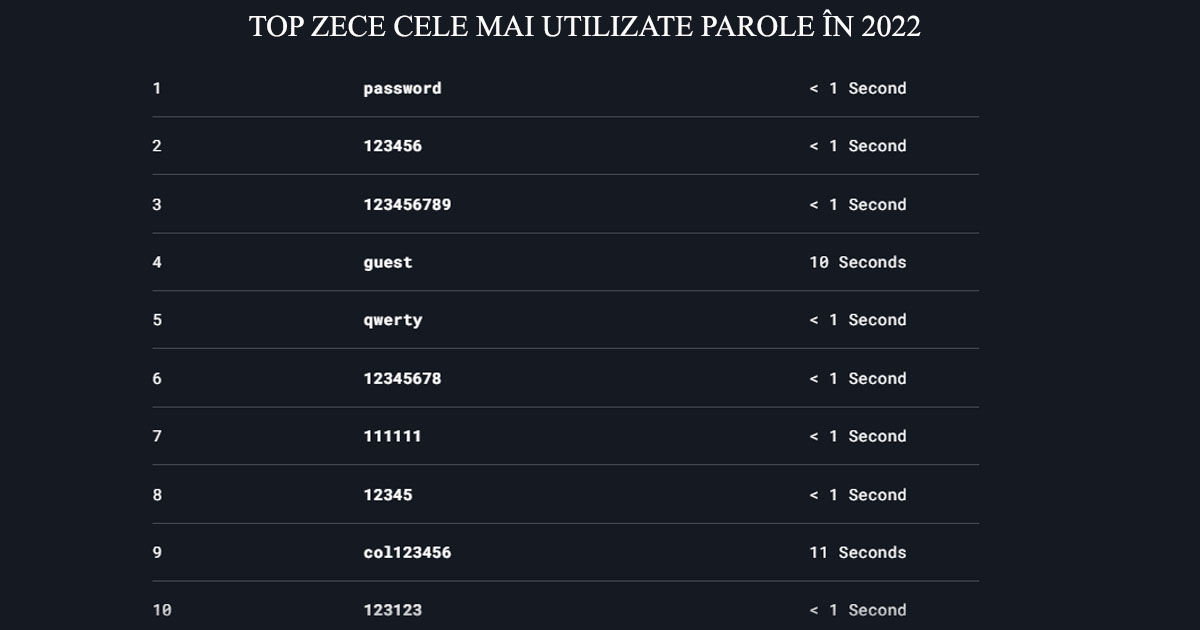Click the "123123" password text

click(x=392, y=610)
